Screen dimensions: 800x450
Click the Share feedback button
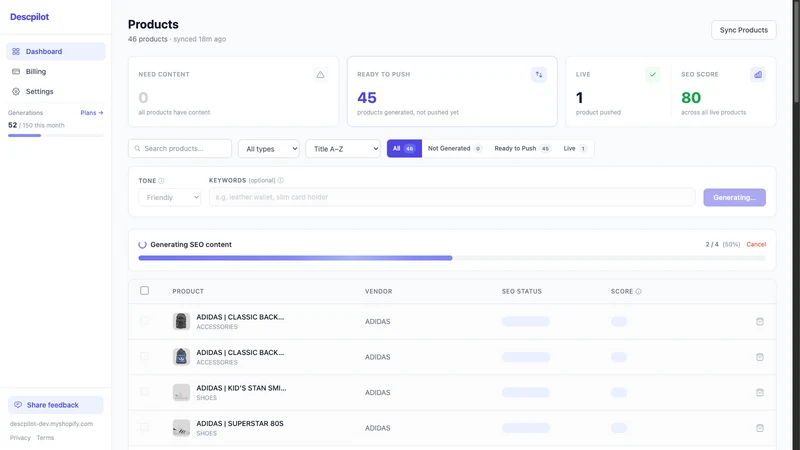tap(56, 405)
